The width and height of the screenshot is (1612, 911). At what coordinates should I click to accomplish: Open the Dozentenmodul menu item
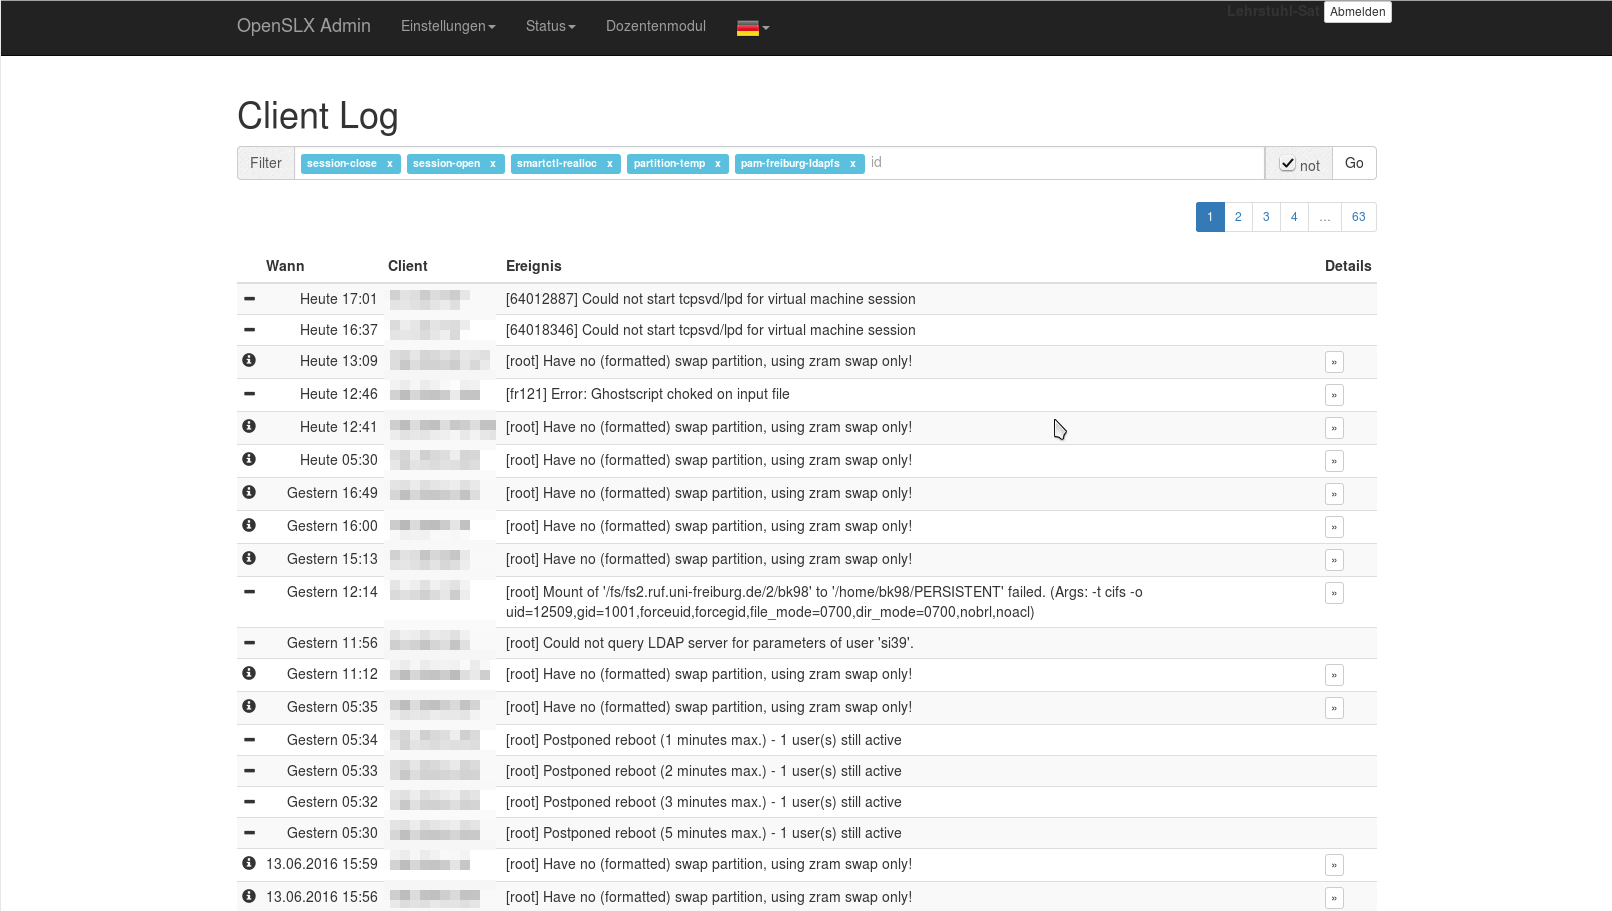tap(655, 26)
